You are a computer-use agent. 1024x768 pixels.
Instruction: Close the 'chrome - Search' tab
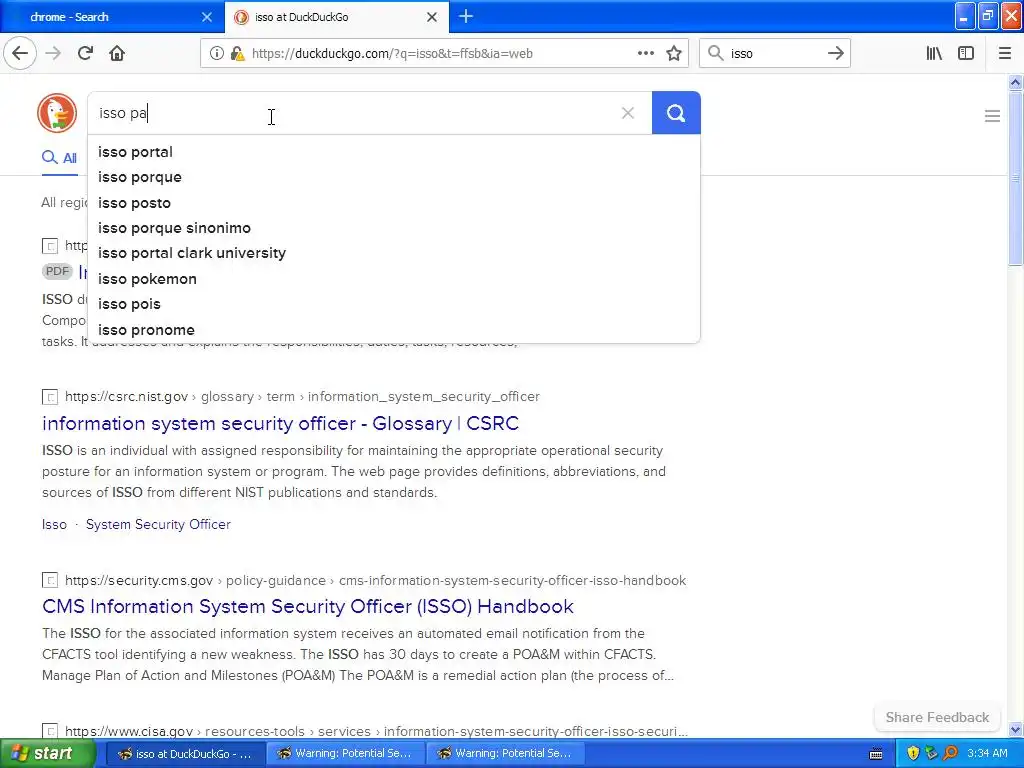point(206,17)
